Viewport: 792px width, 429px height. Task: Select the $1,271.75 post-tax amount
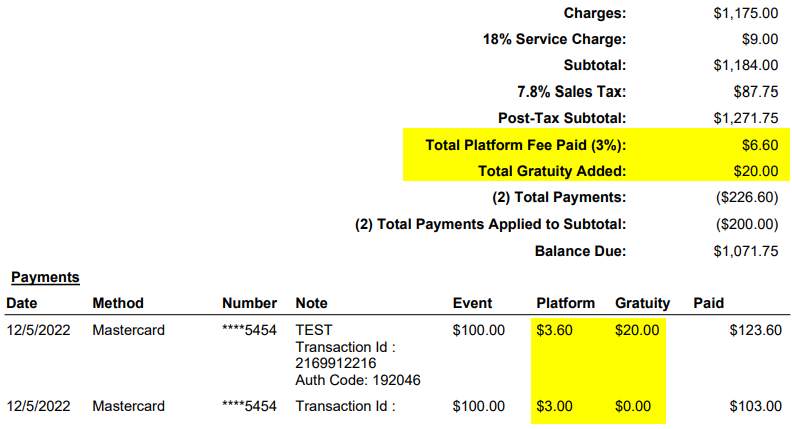click(x=746, y=118)
